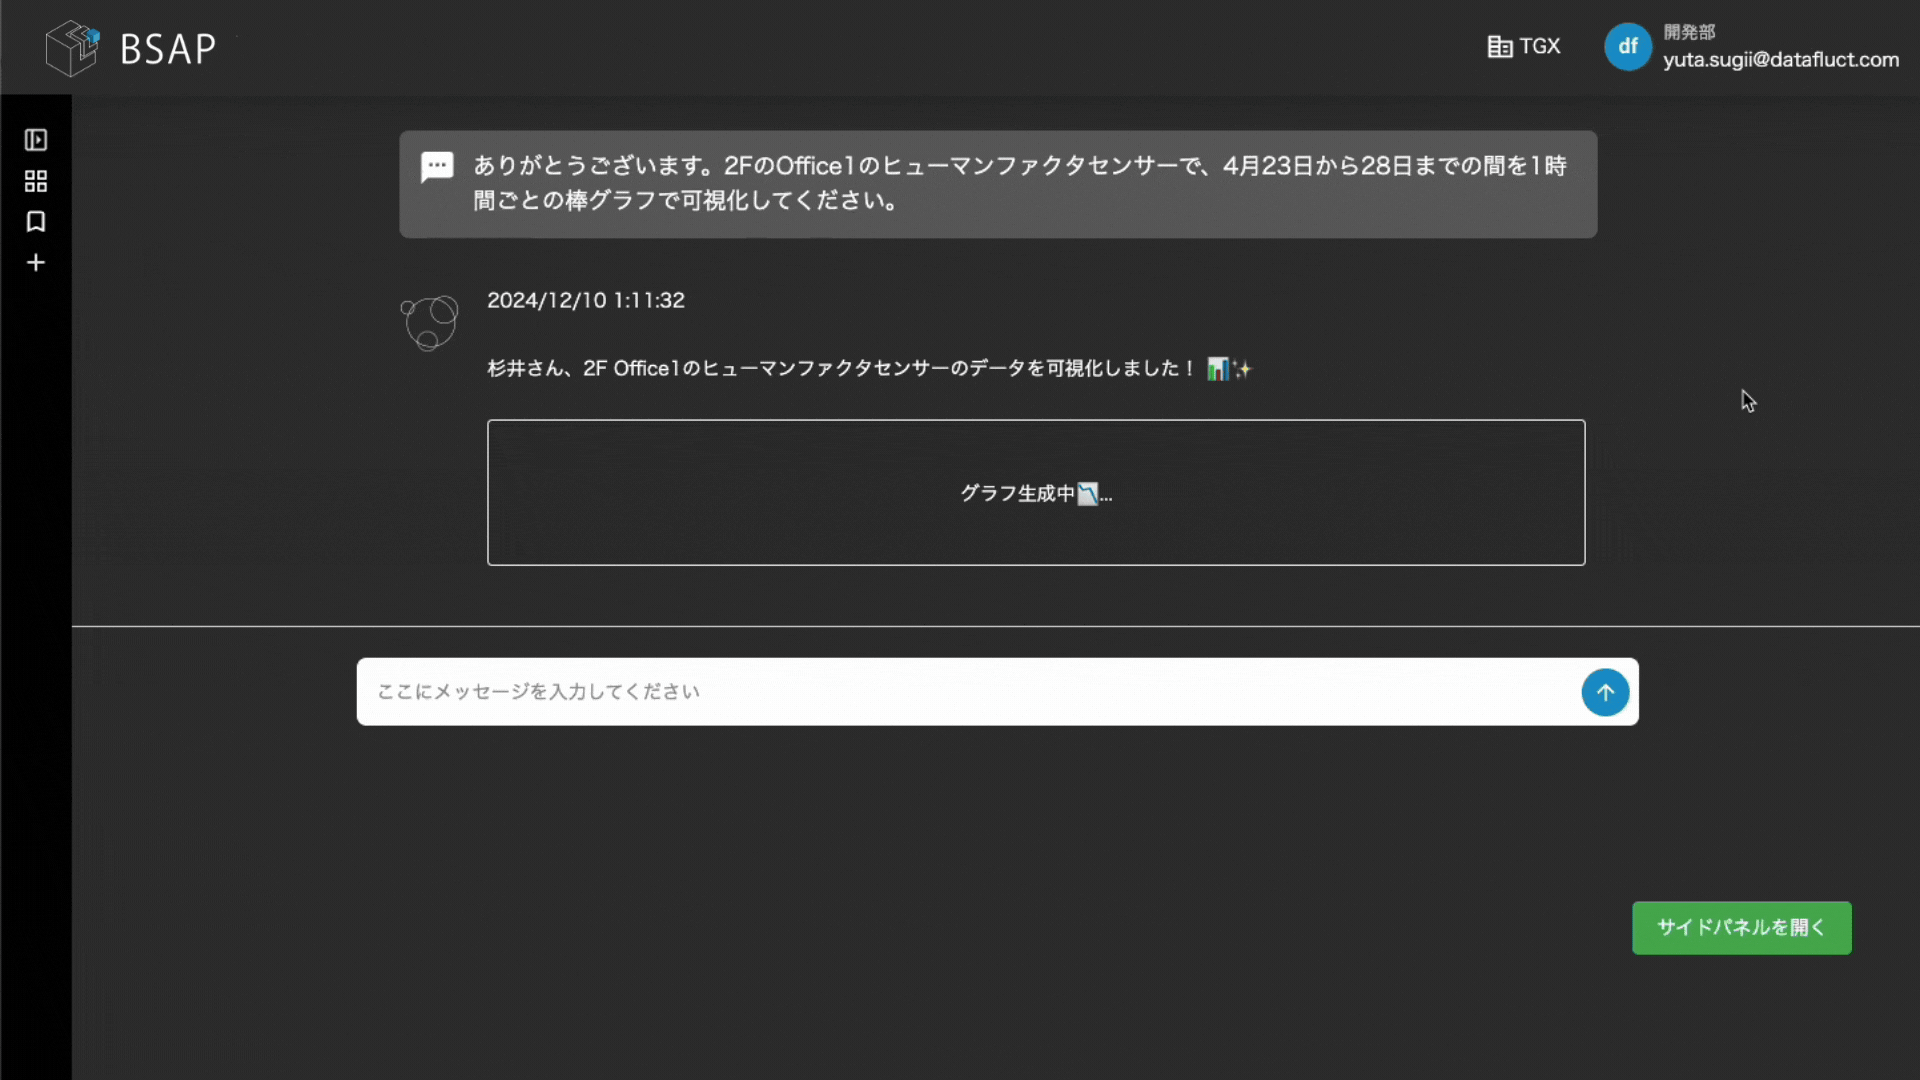Viewport: 1920px width, 1080px height.
Task: Click the user message about 2F Office1 sensor
Action: click(x=1020, y=183)
